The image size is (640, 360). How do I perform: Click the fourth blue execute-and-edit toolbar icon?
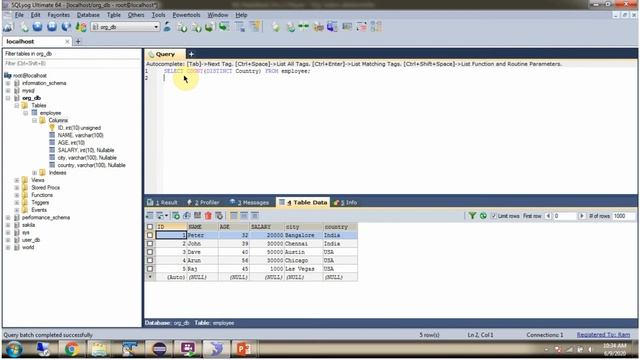coord(66,27)
